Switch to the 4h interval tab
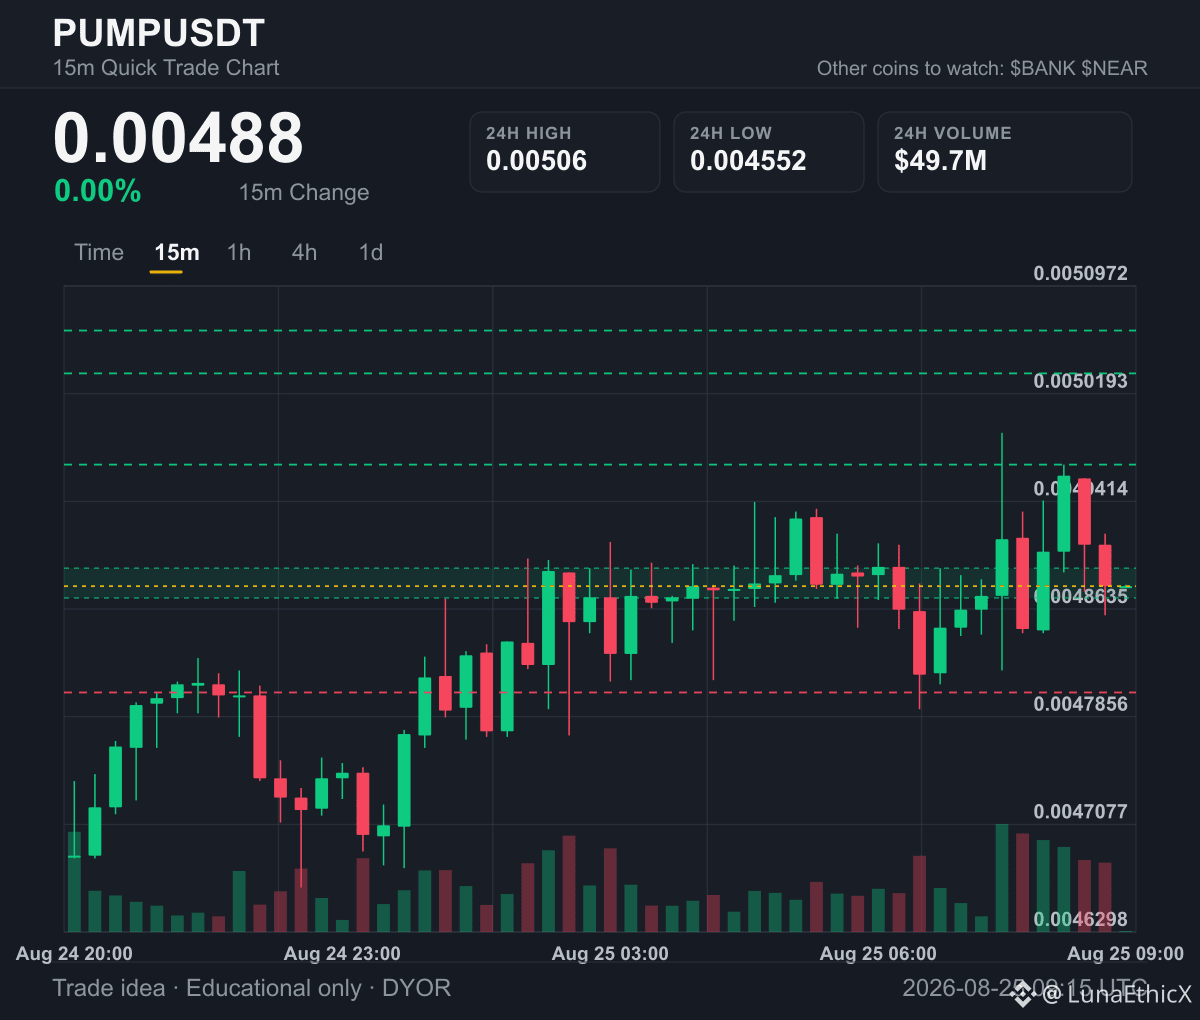Image resolution: width=1200 pixels, height=1020 pixels. pos(304,252)
